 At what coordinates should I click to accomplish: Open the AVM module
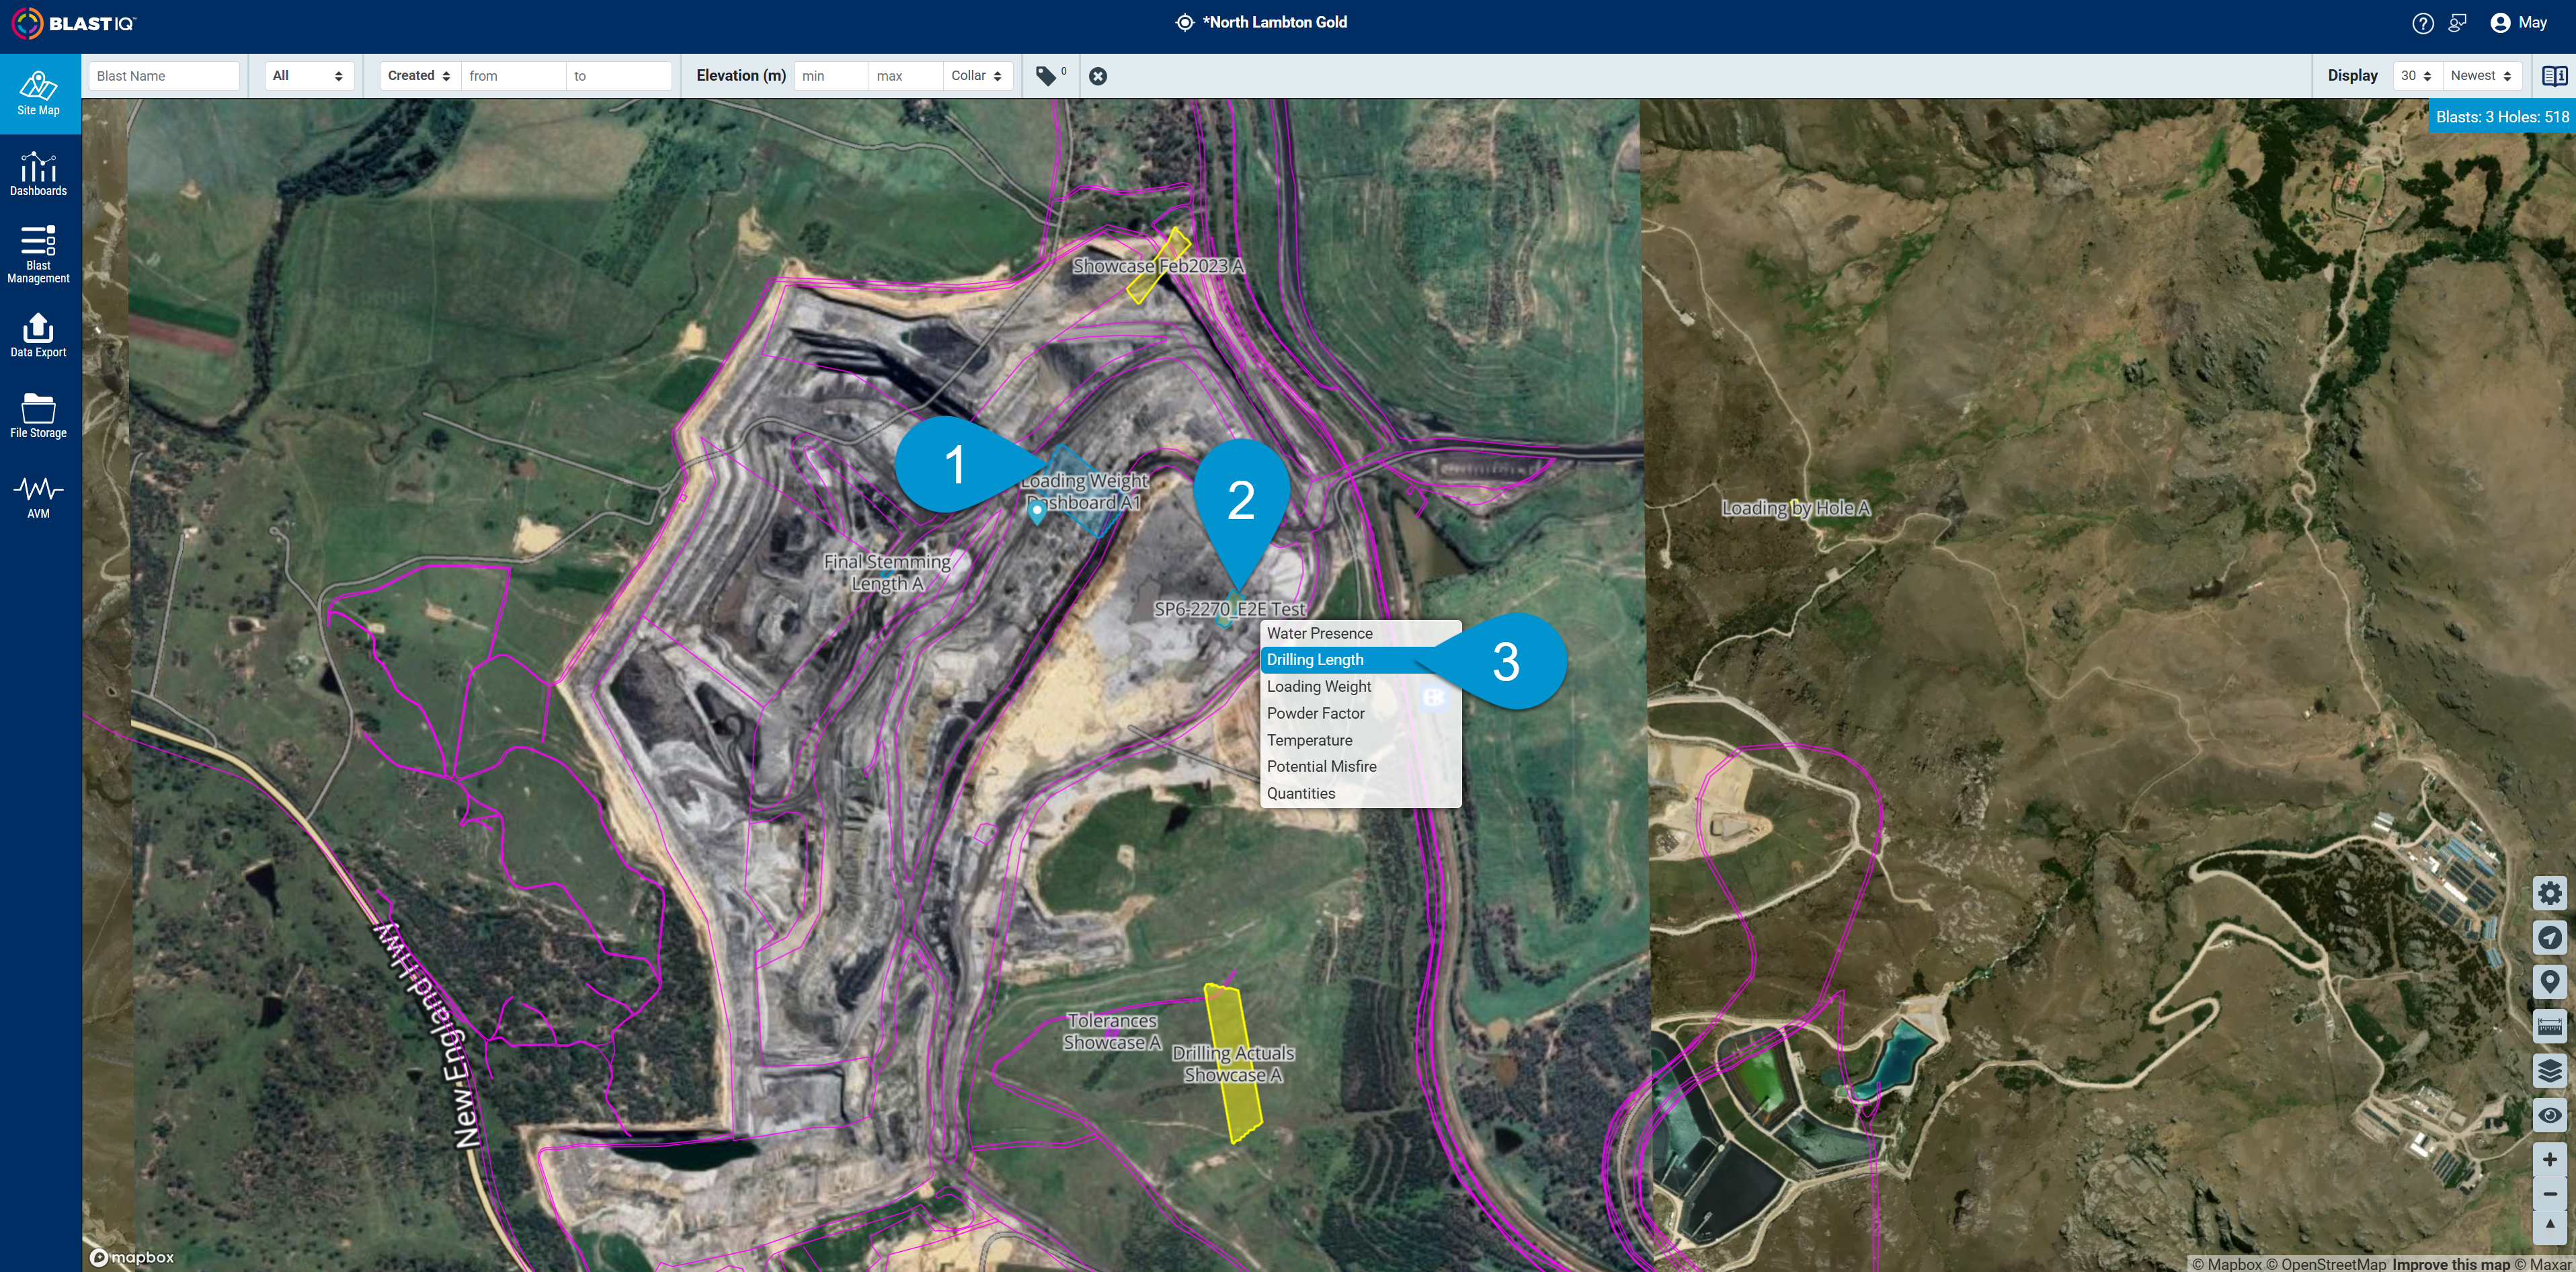tap(38, 497)
